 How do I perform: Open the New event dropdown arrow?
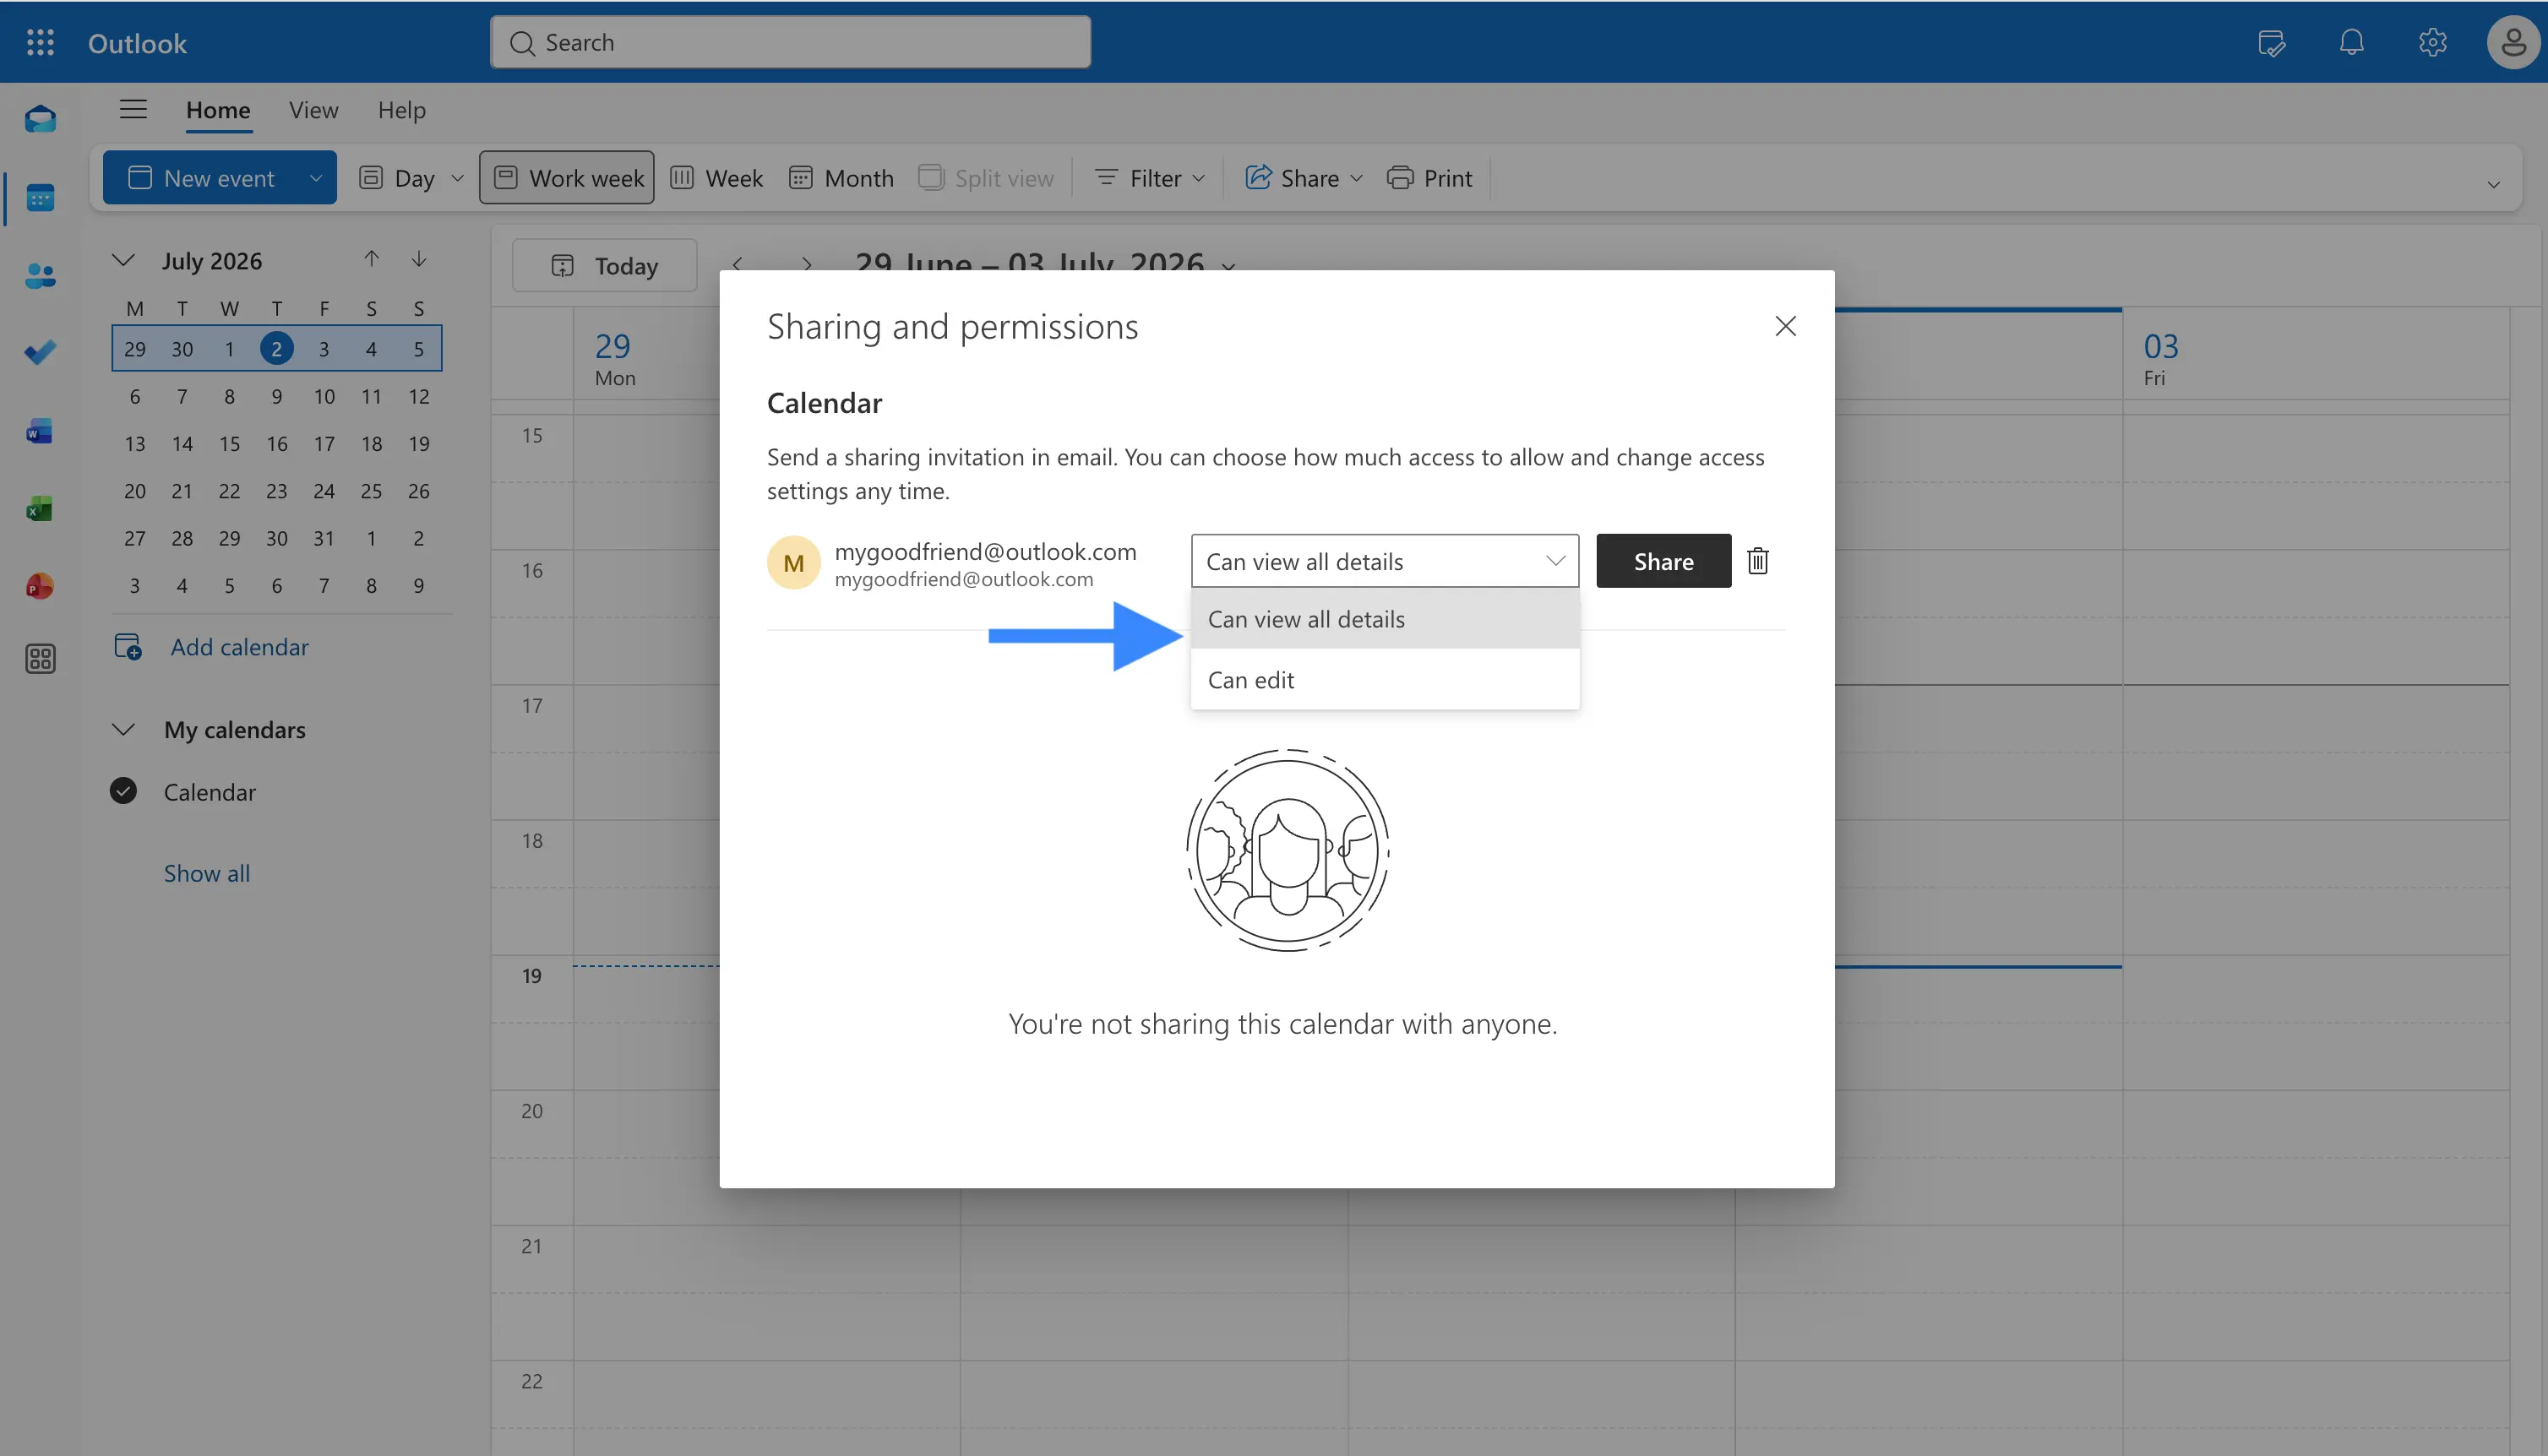(316, 178)
